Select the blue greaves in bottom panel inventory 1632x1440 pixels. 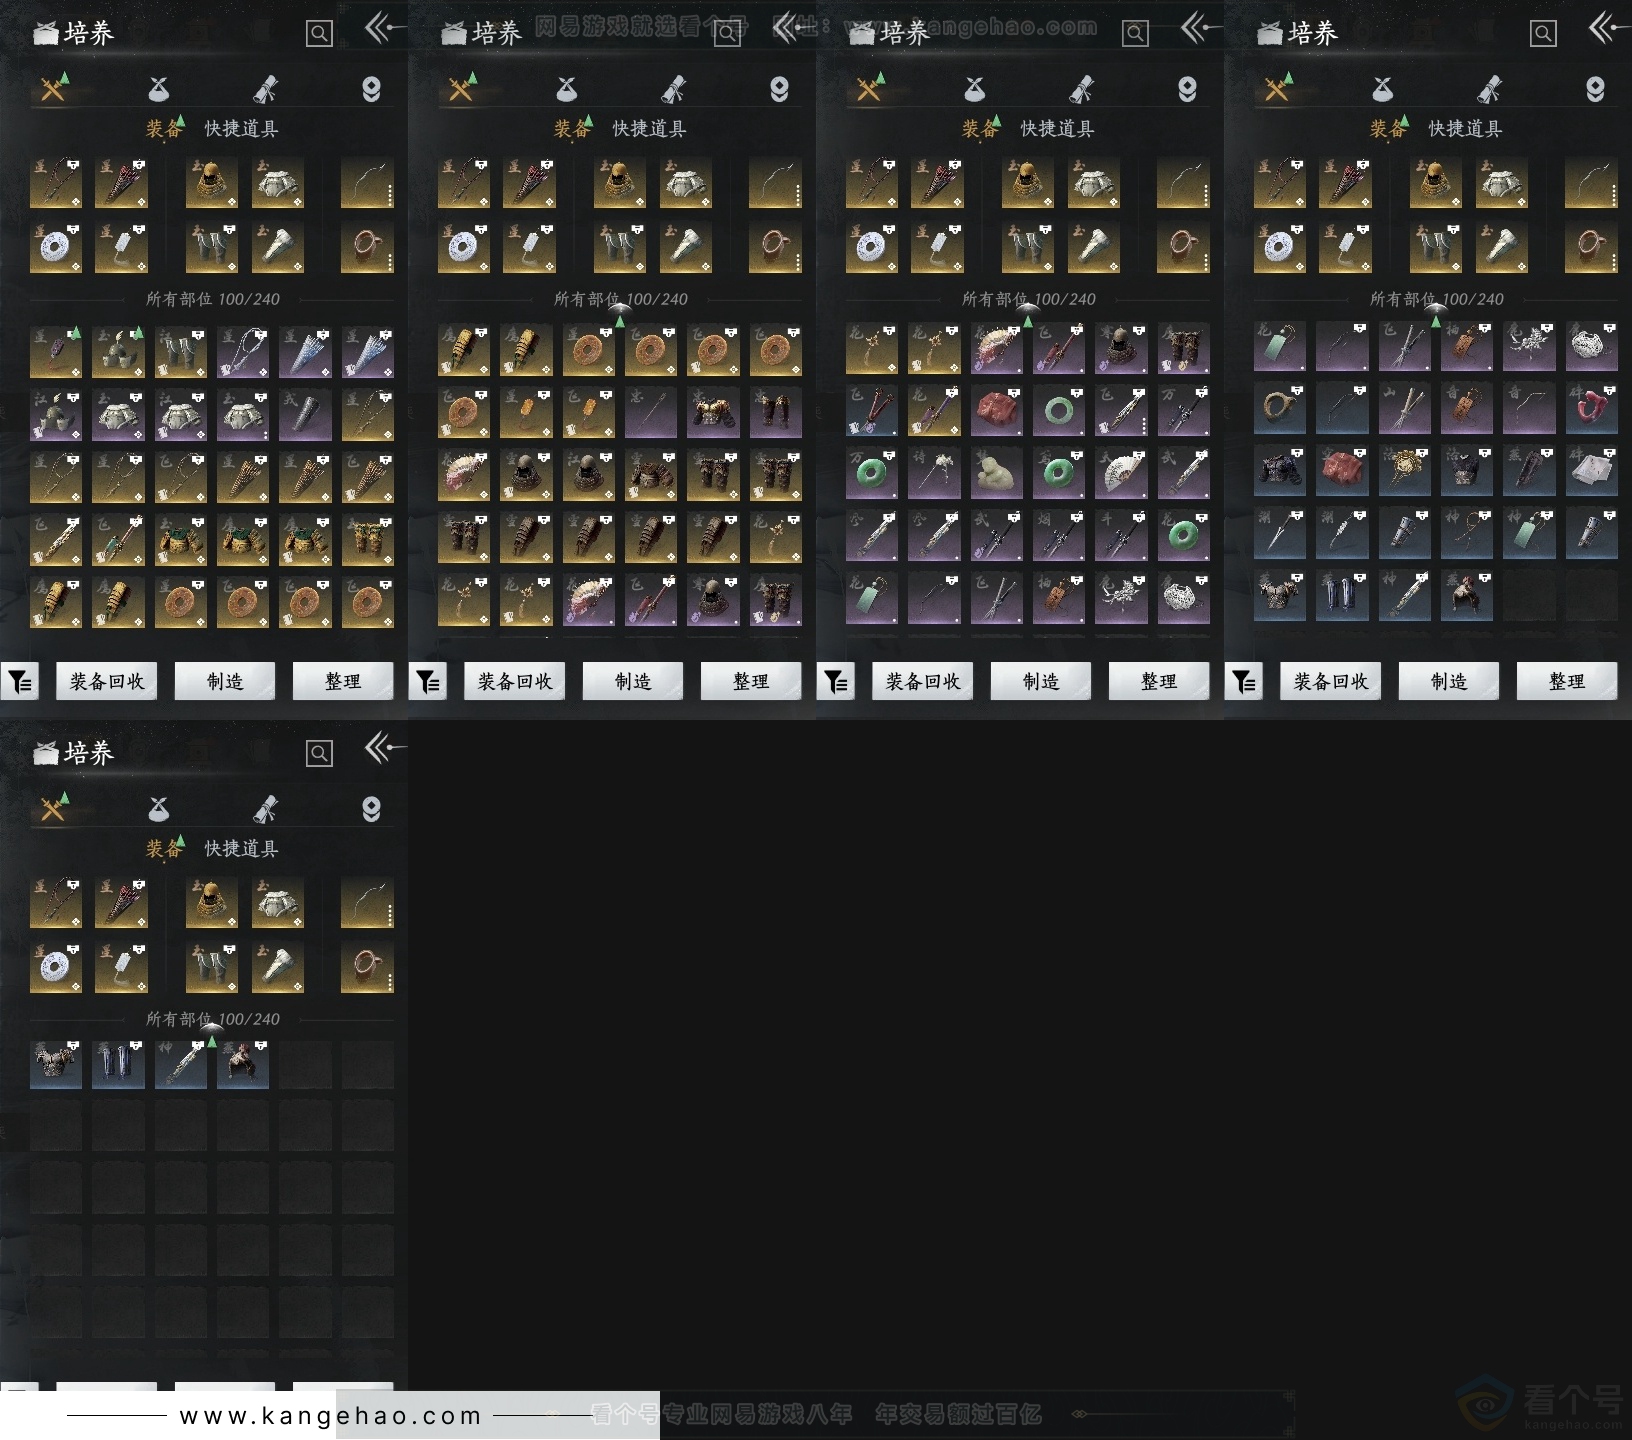pyautogui.click(x=118, y=1064)
